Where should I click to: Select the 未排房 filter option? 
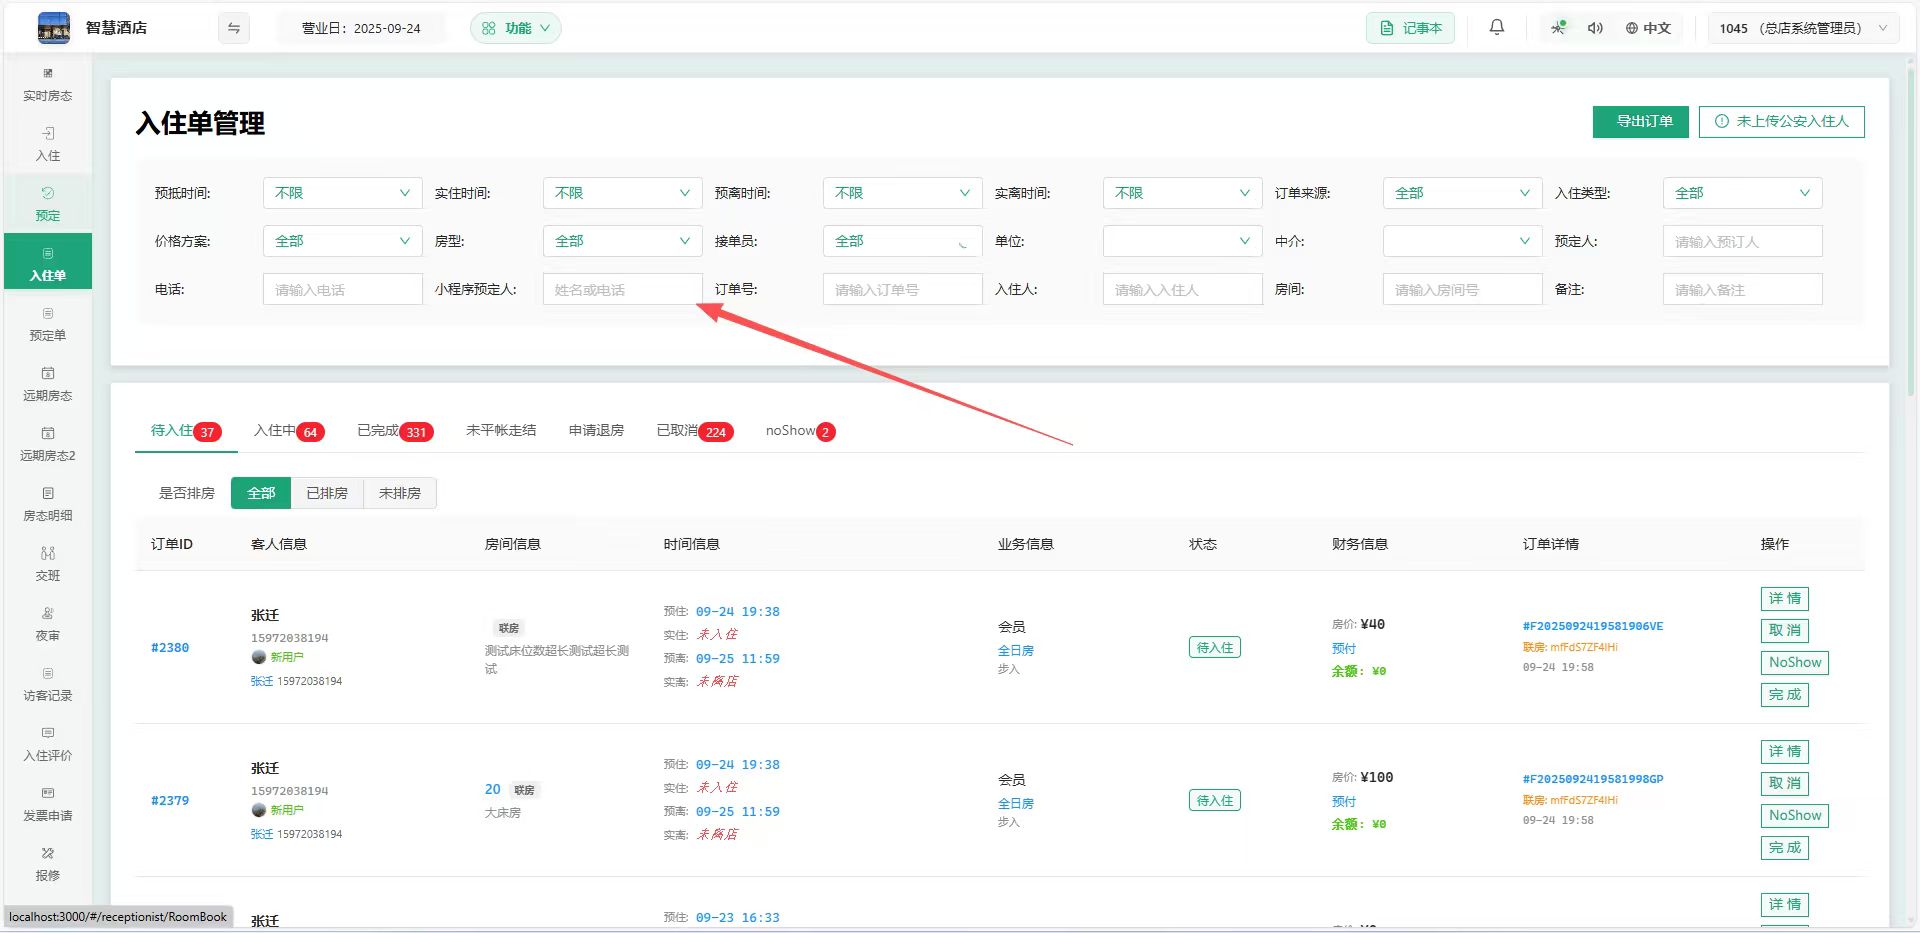pyautogui.click(x=400, y=493)
